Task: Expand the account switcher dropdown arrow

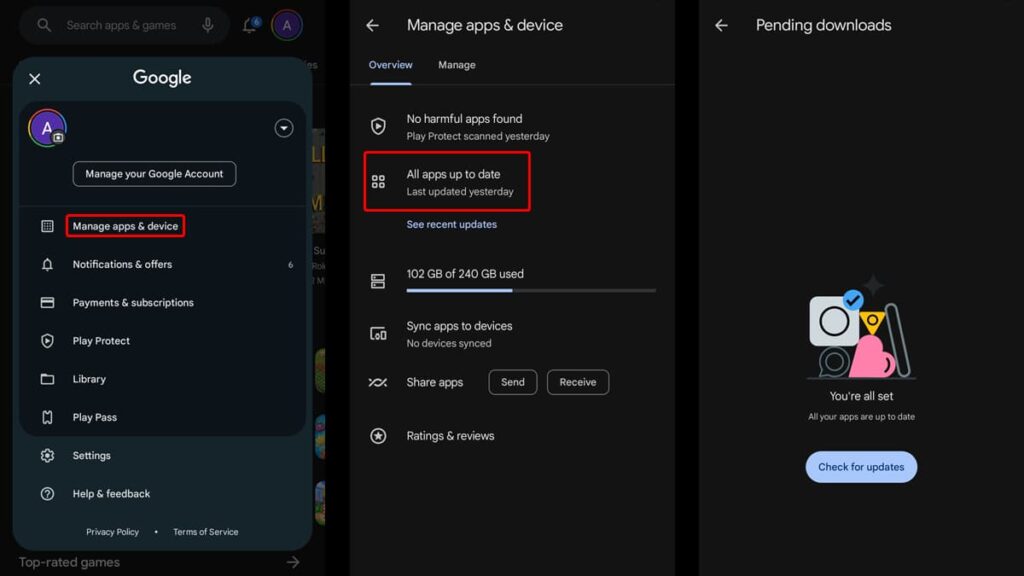Action: pyautogui.click(x=284, y=128)
